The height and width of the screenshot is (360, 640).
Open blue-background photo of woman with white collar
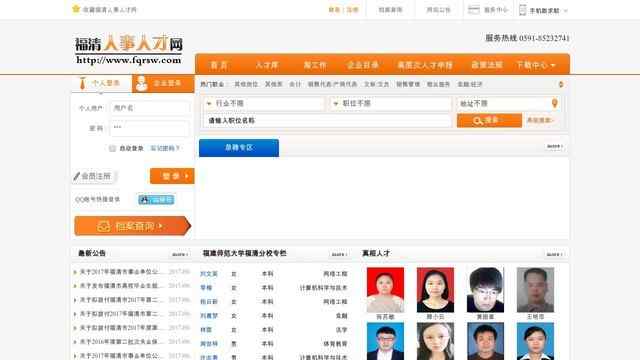pos(535,341)
